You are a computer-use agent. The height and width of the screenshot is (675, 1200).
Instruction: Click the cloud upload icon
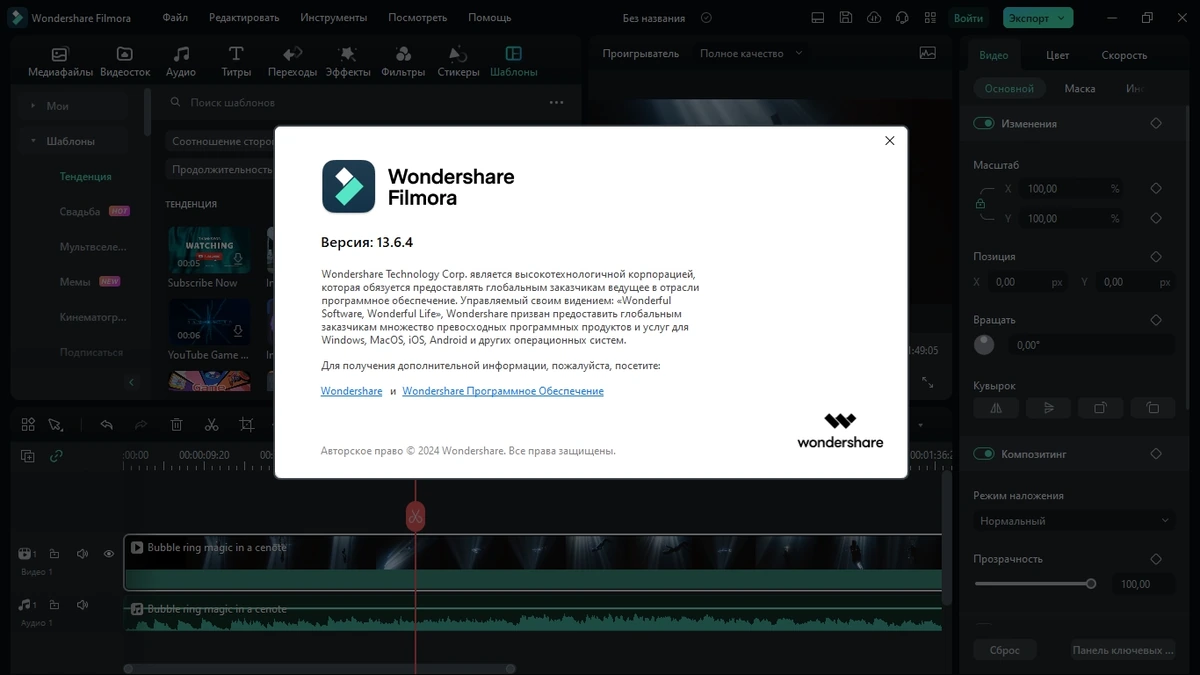874,18
